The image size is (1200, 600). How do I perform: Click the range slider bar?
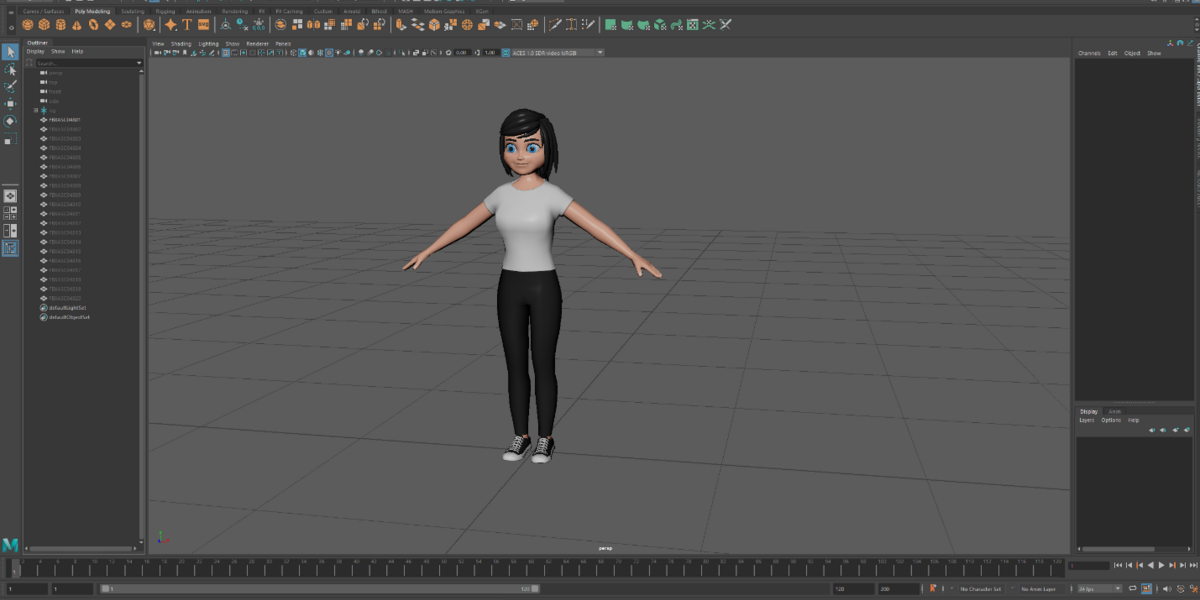coord(319,589)
